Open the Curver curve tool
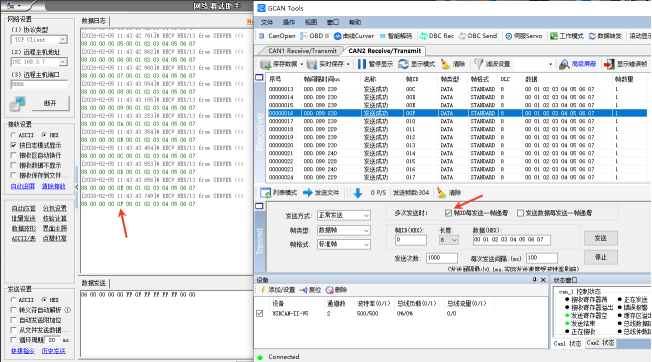This screenshot has height=362, width=652. click(x=354, y=36)
